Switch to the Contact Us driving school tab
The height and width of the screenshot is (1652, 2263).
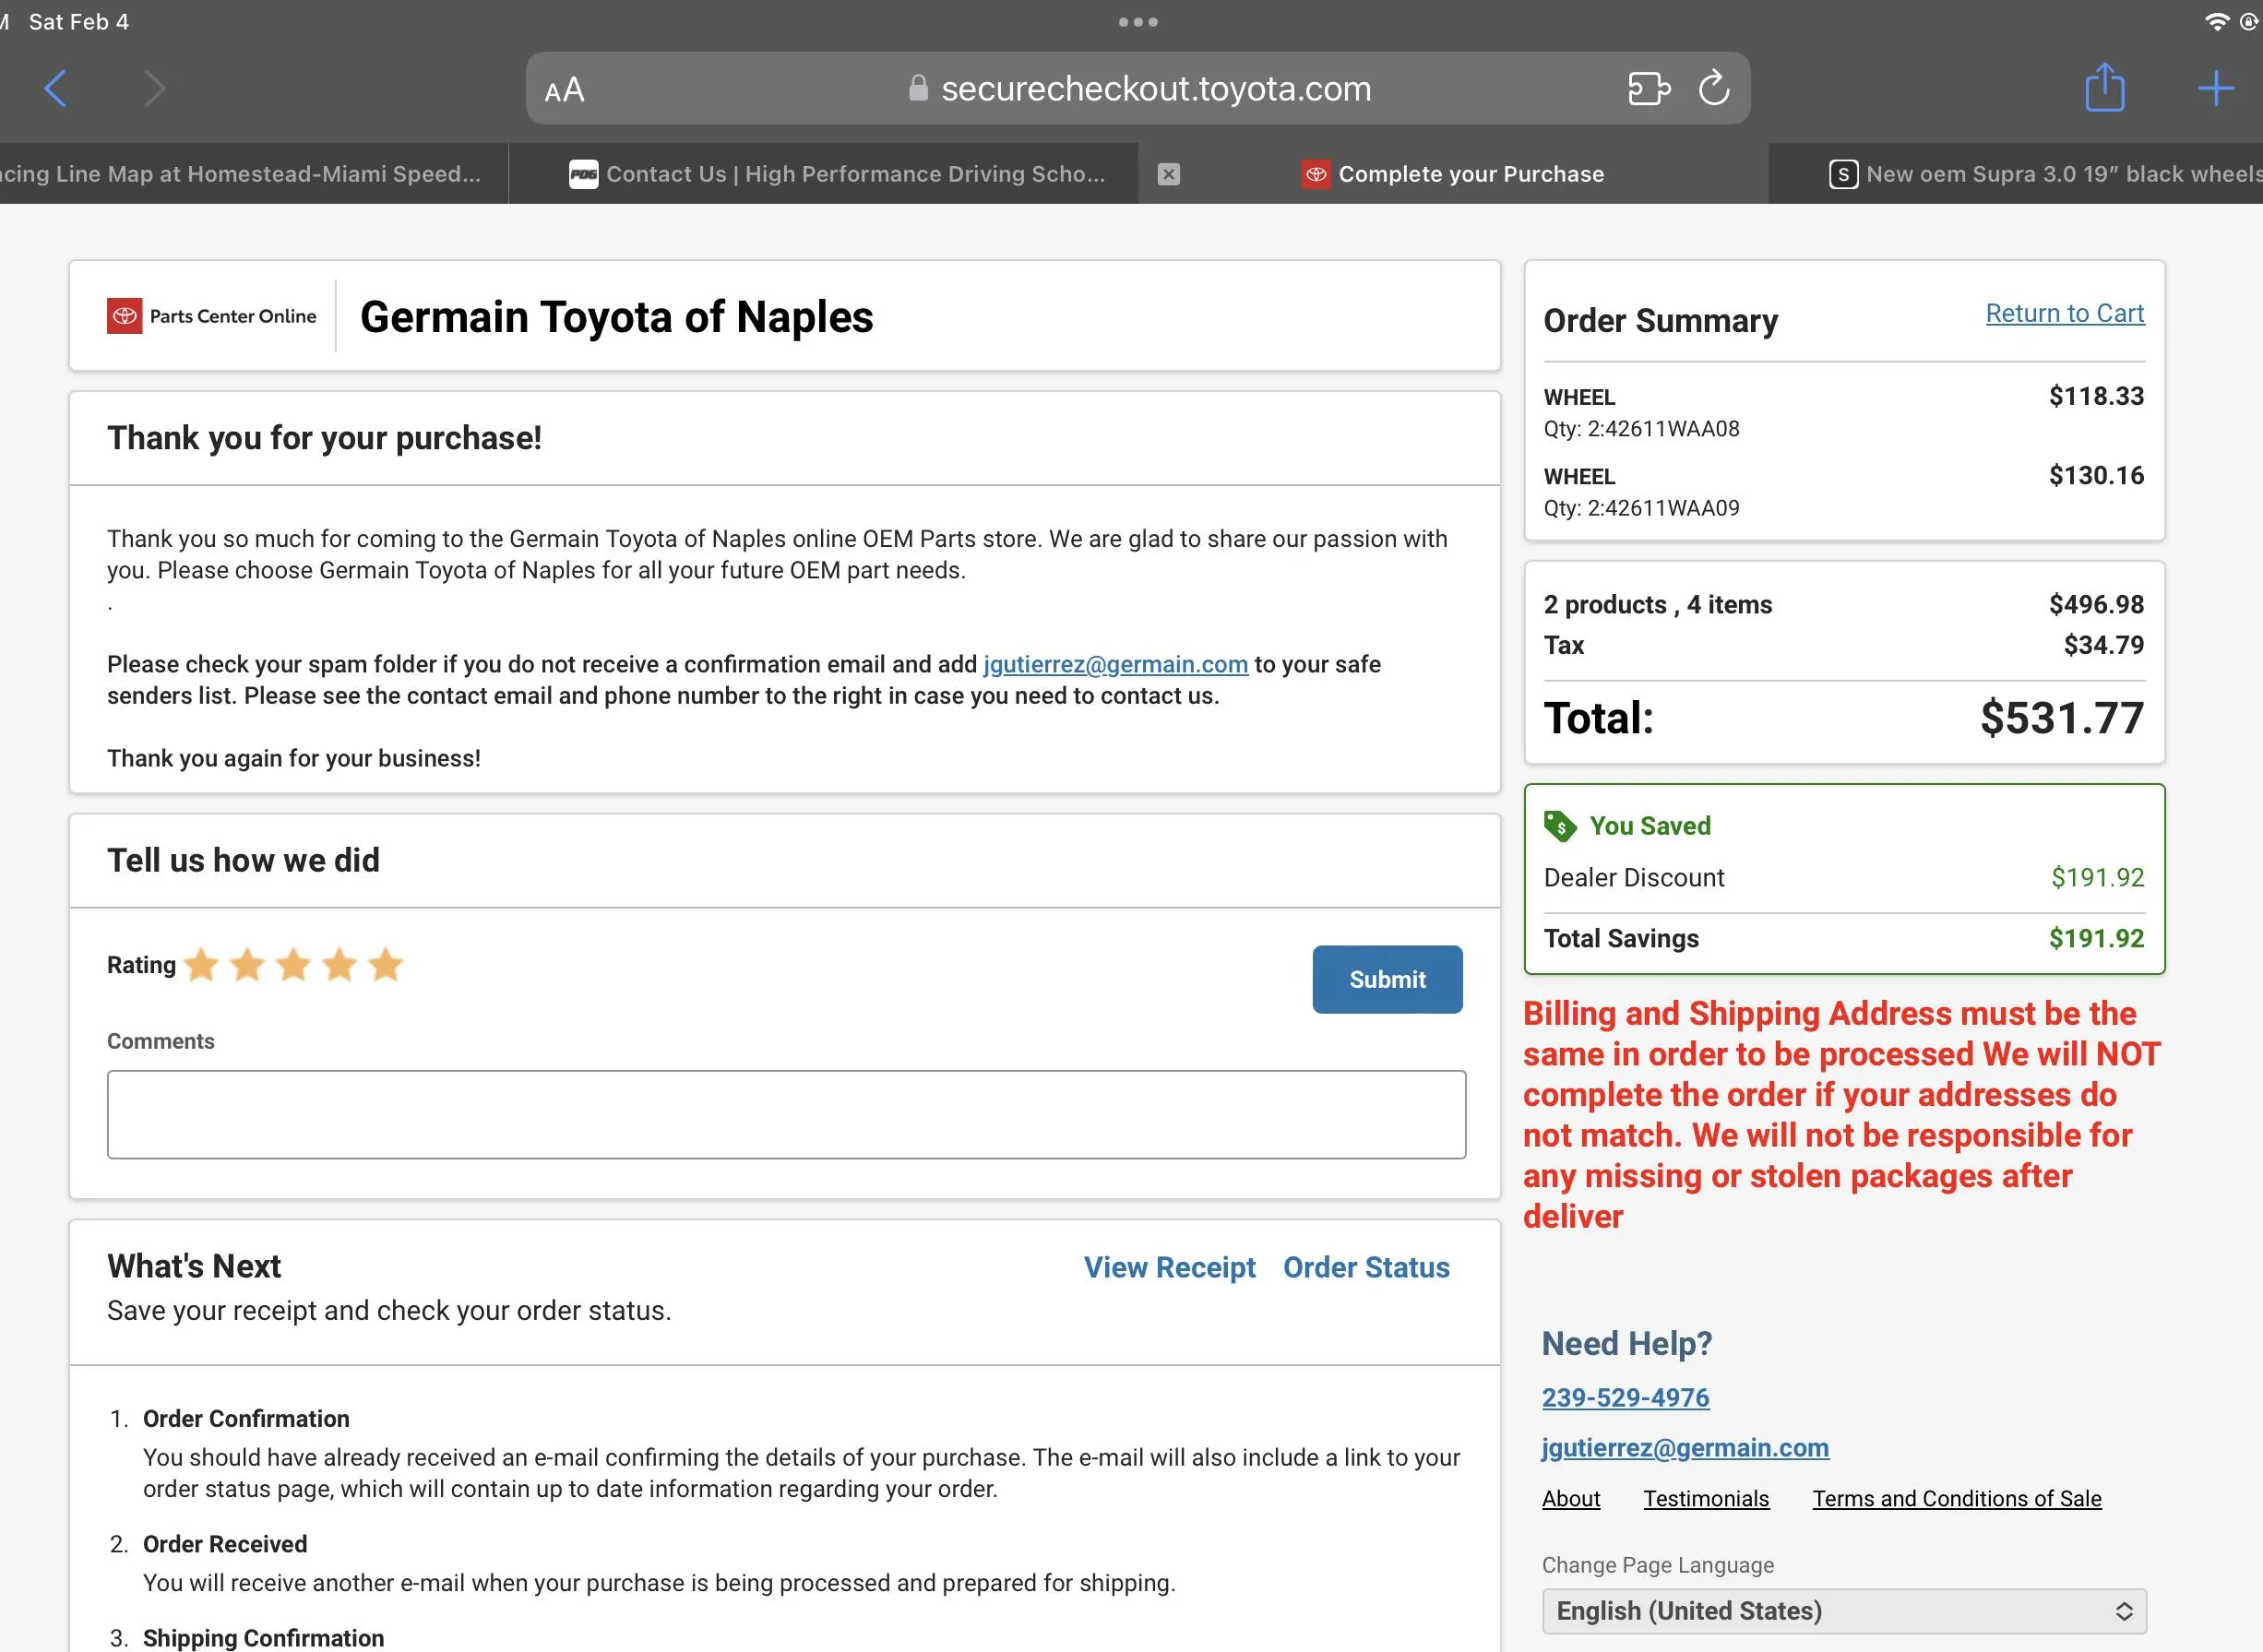pos(824,174)
